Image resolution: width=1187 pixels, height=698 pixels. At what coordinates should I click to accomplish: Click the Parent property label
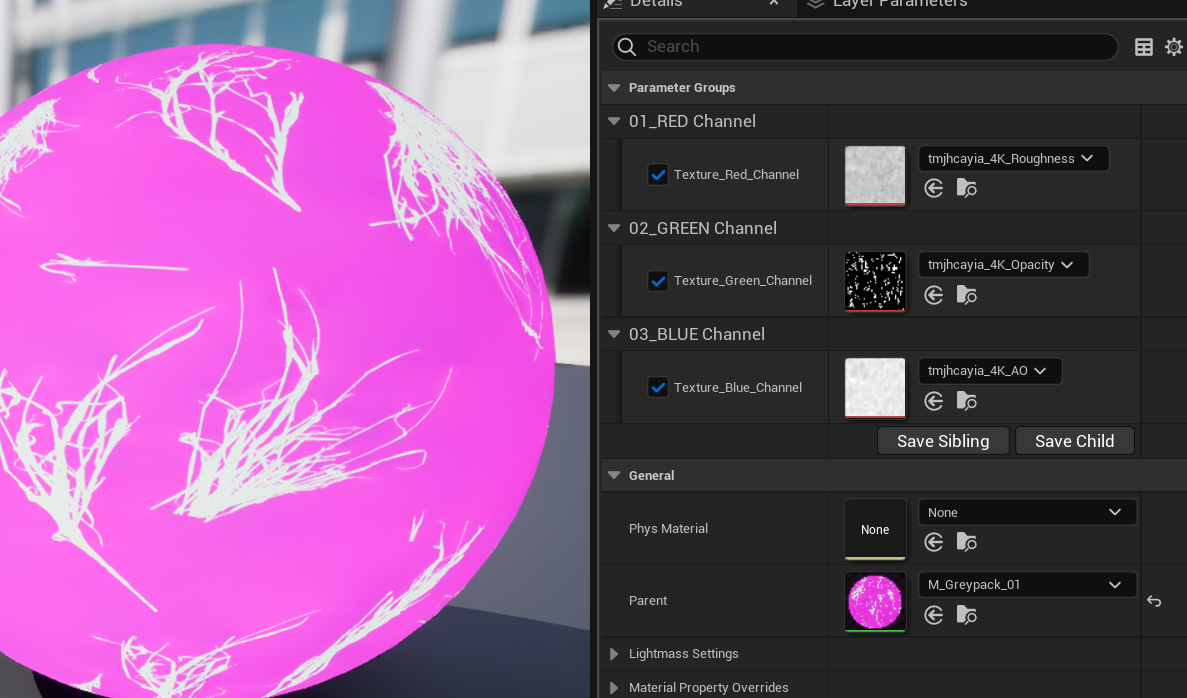(648, 600)
